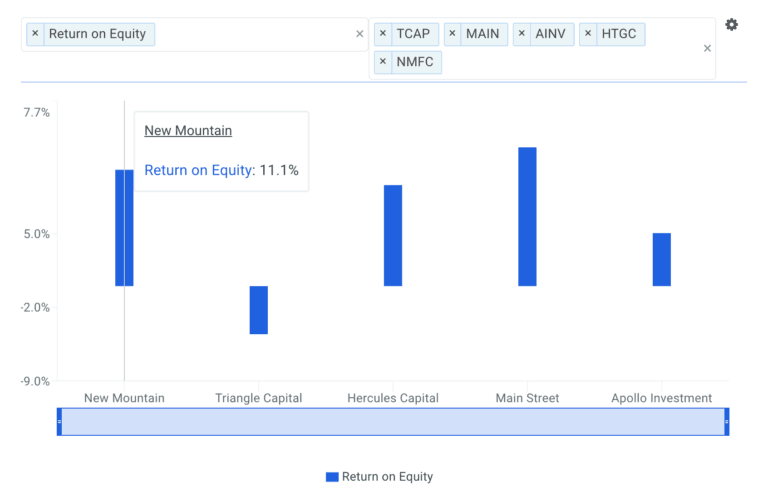Grab the right handle of range slider
The width and height of the screenshot is (768, 497).
pyautogui.click(x=726, y=422)
